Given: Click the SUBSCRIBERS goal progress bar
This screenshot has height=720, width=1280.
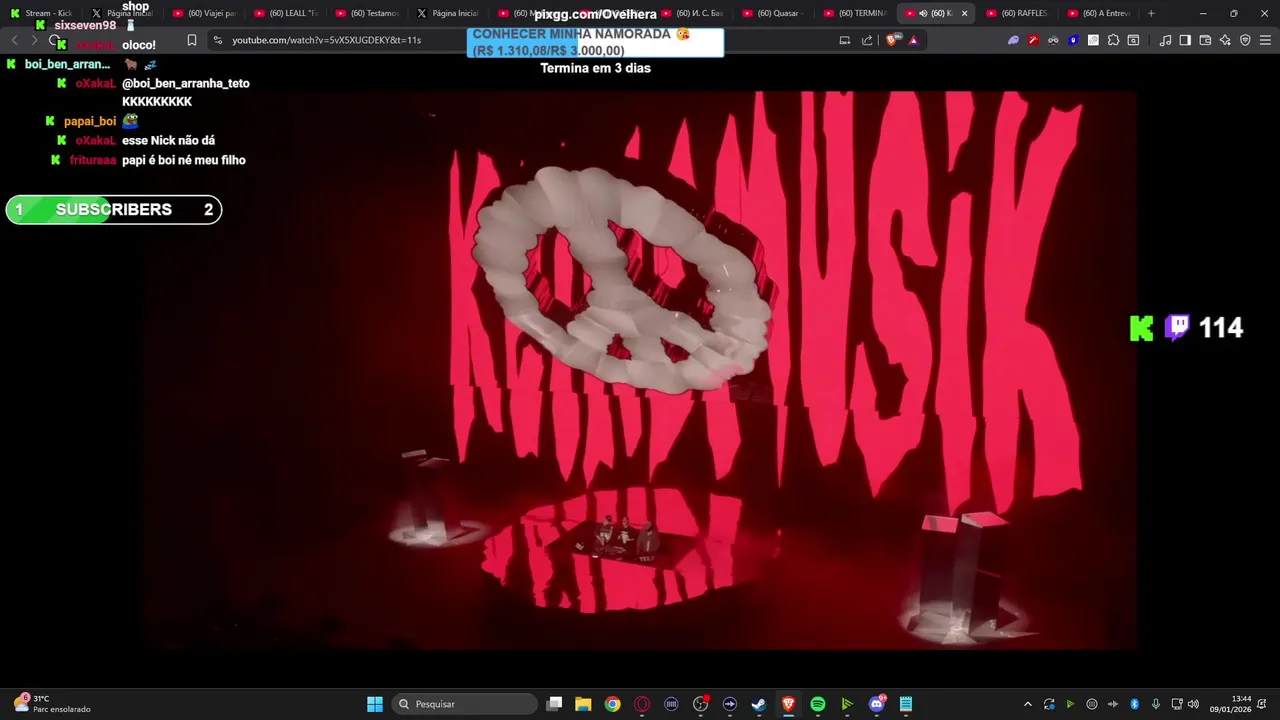Looking at the screenshot, I should [114, 209].
